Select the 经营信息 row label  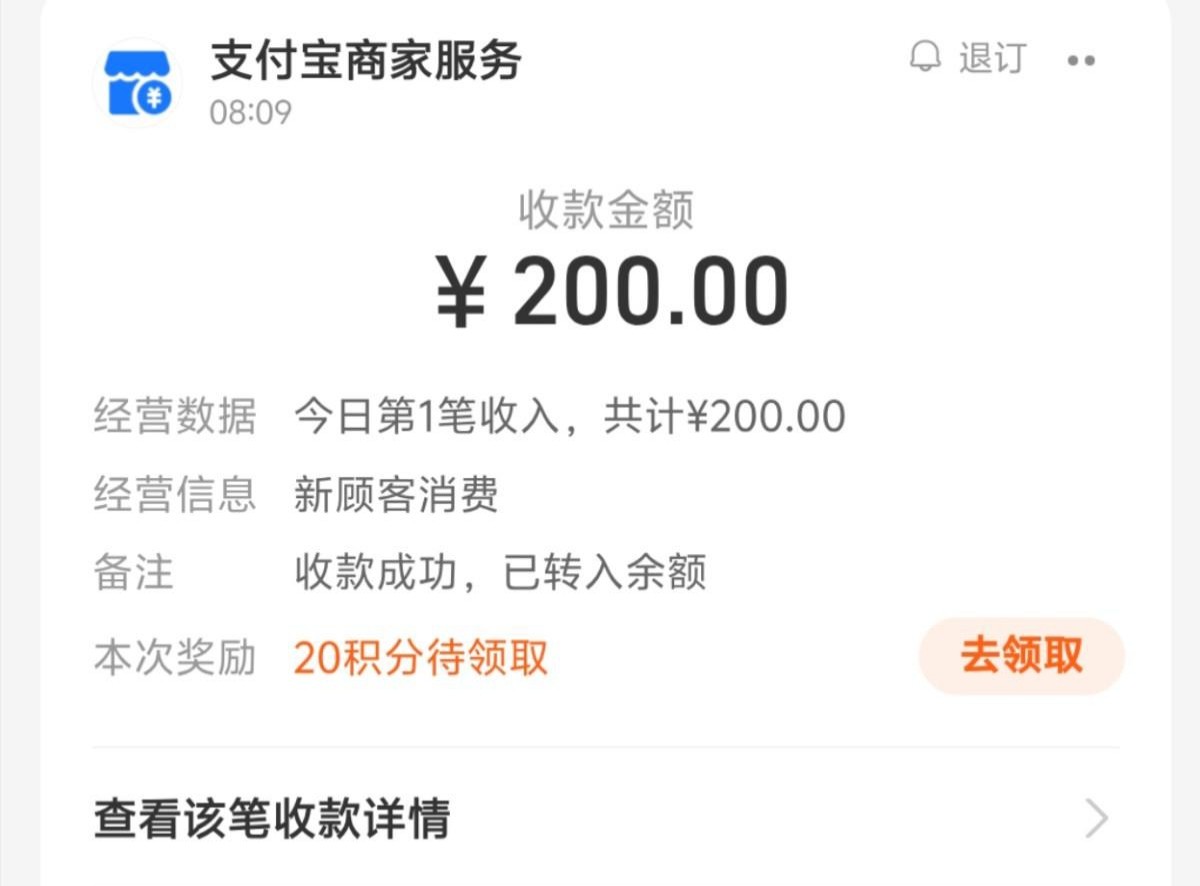pos(175,495)
